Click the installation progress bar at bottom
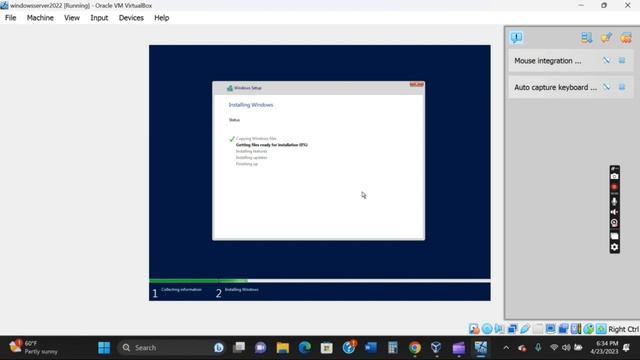This screenshot has height=360, width=640. tap(320, 281)
